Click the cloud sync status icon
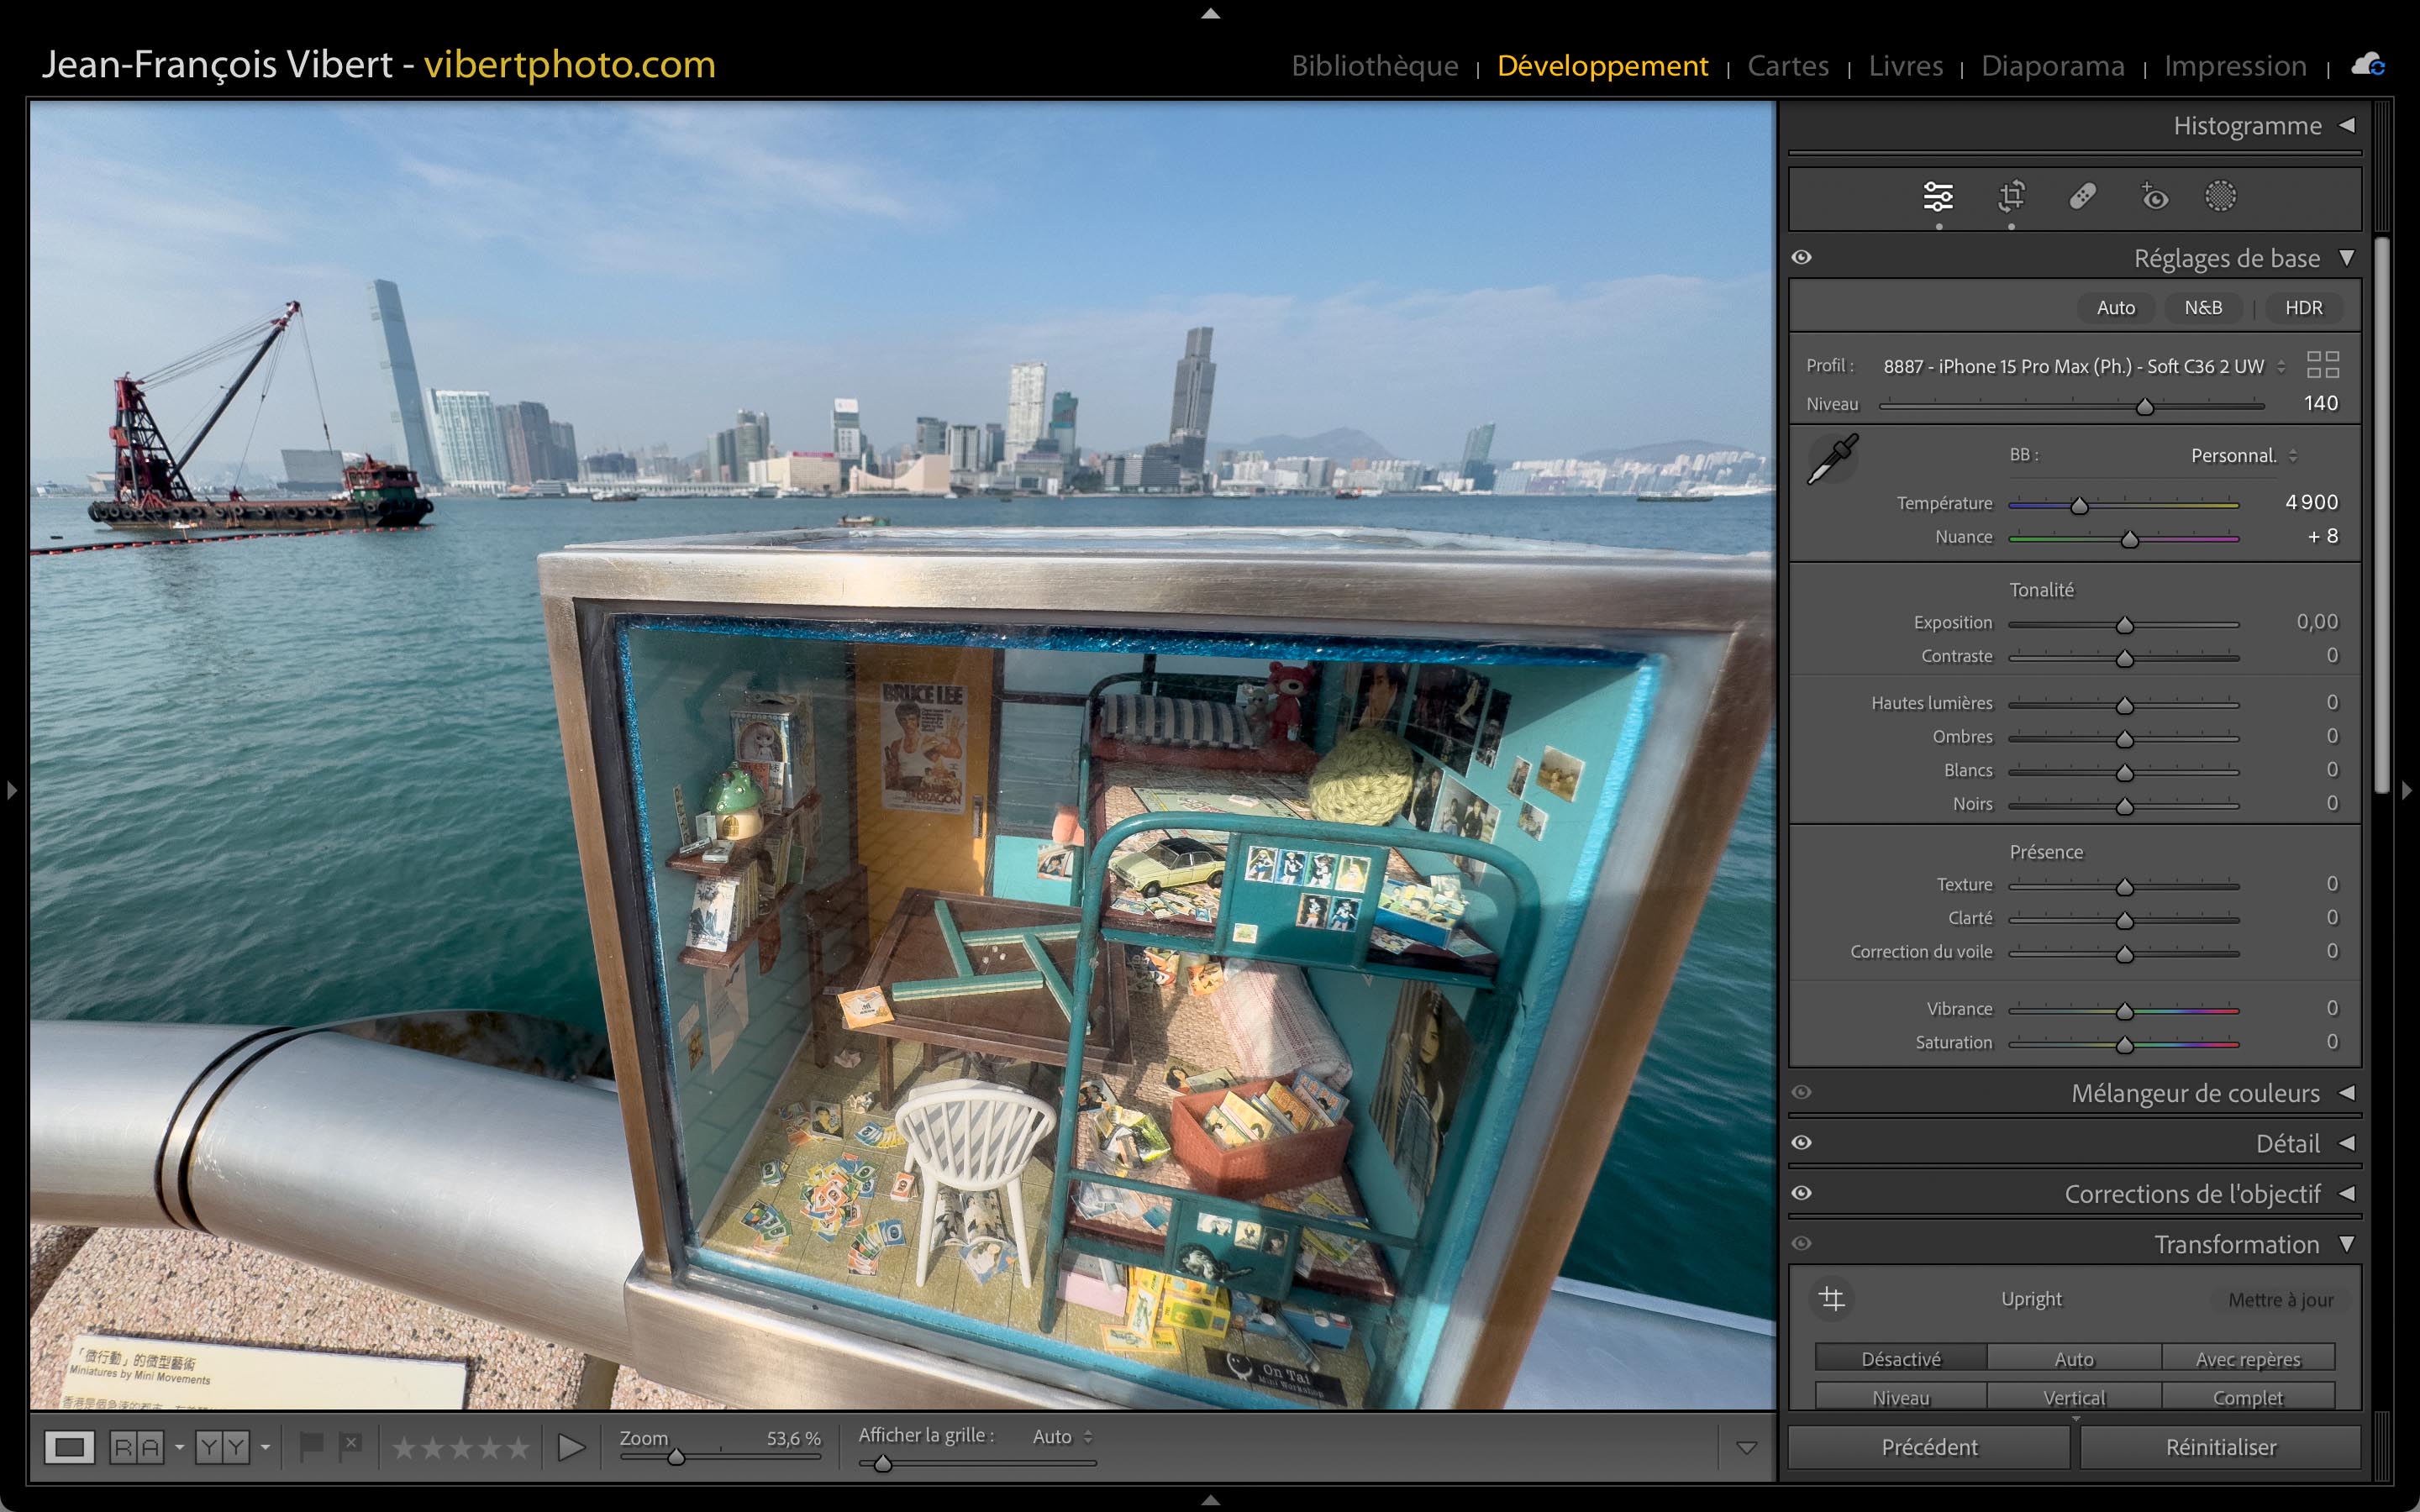Image resolution: width=2420 pixels, height=1512 pixels. 2367,66
